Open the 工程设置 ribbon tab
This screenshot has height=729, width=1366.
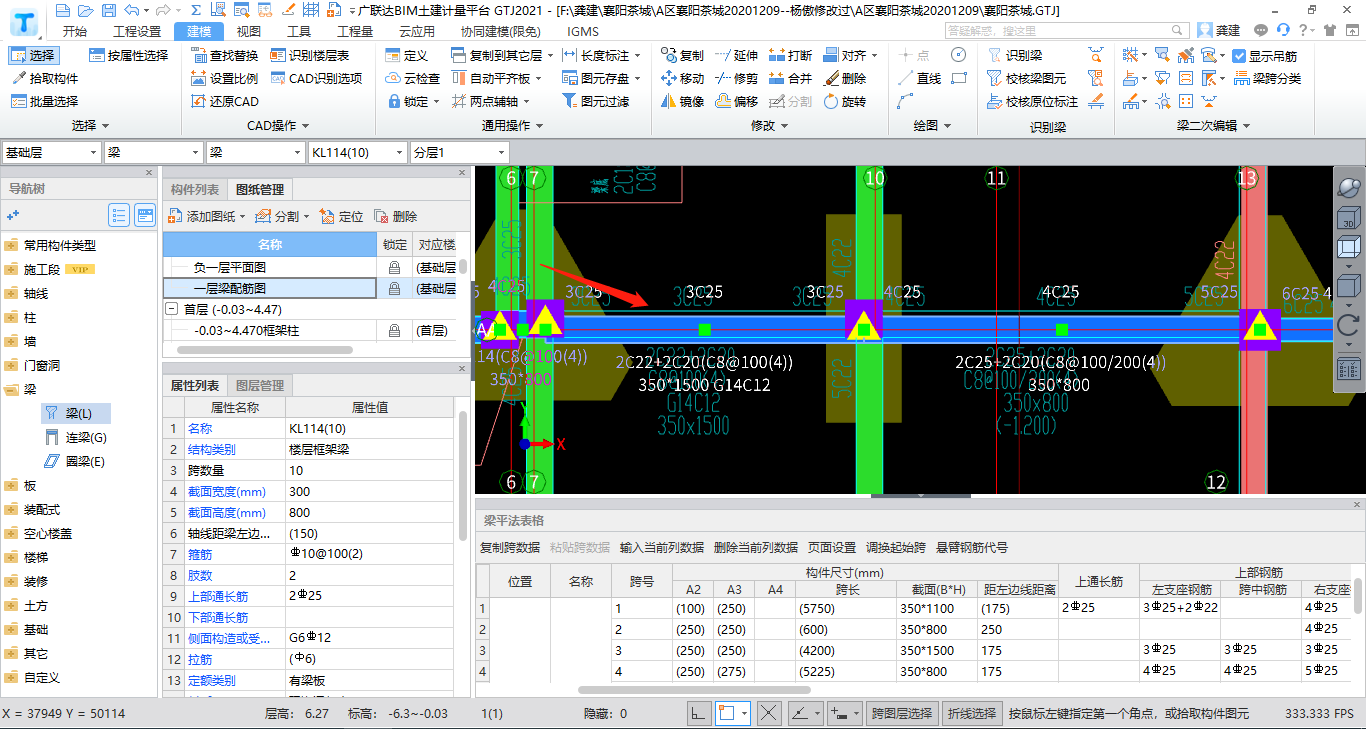pyautogui.click(x=137, y=31)
